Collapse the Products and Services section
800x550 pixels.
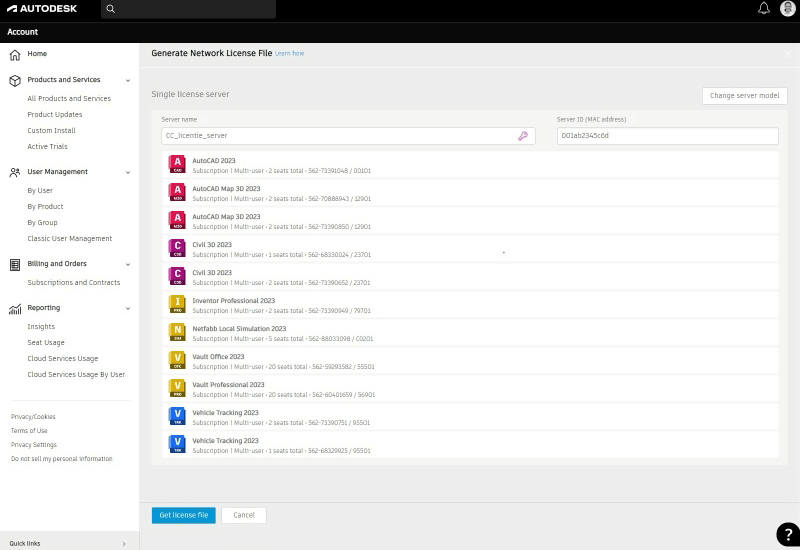pos(127,80)
